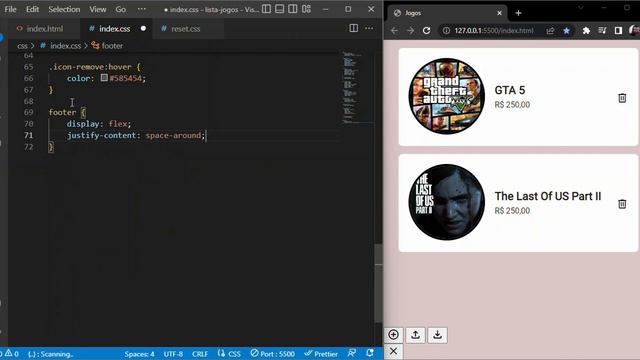Screen dimensions: 640x360
Task: Click the justify-content property text
Action: tap(101, 135)
